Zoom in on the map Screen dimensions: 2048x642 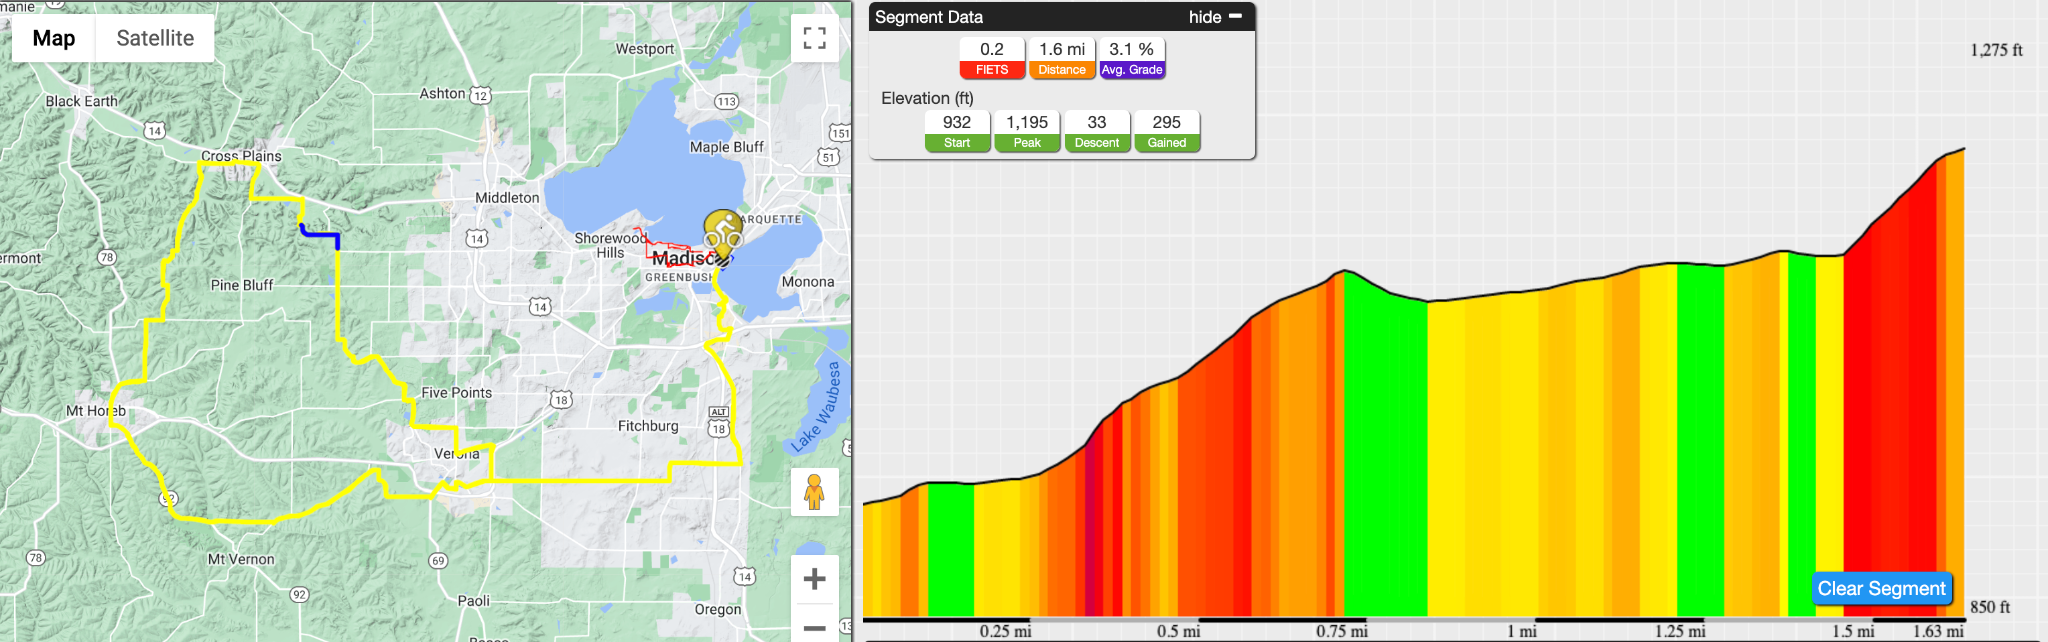815,579
